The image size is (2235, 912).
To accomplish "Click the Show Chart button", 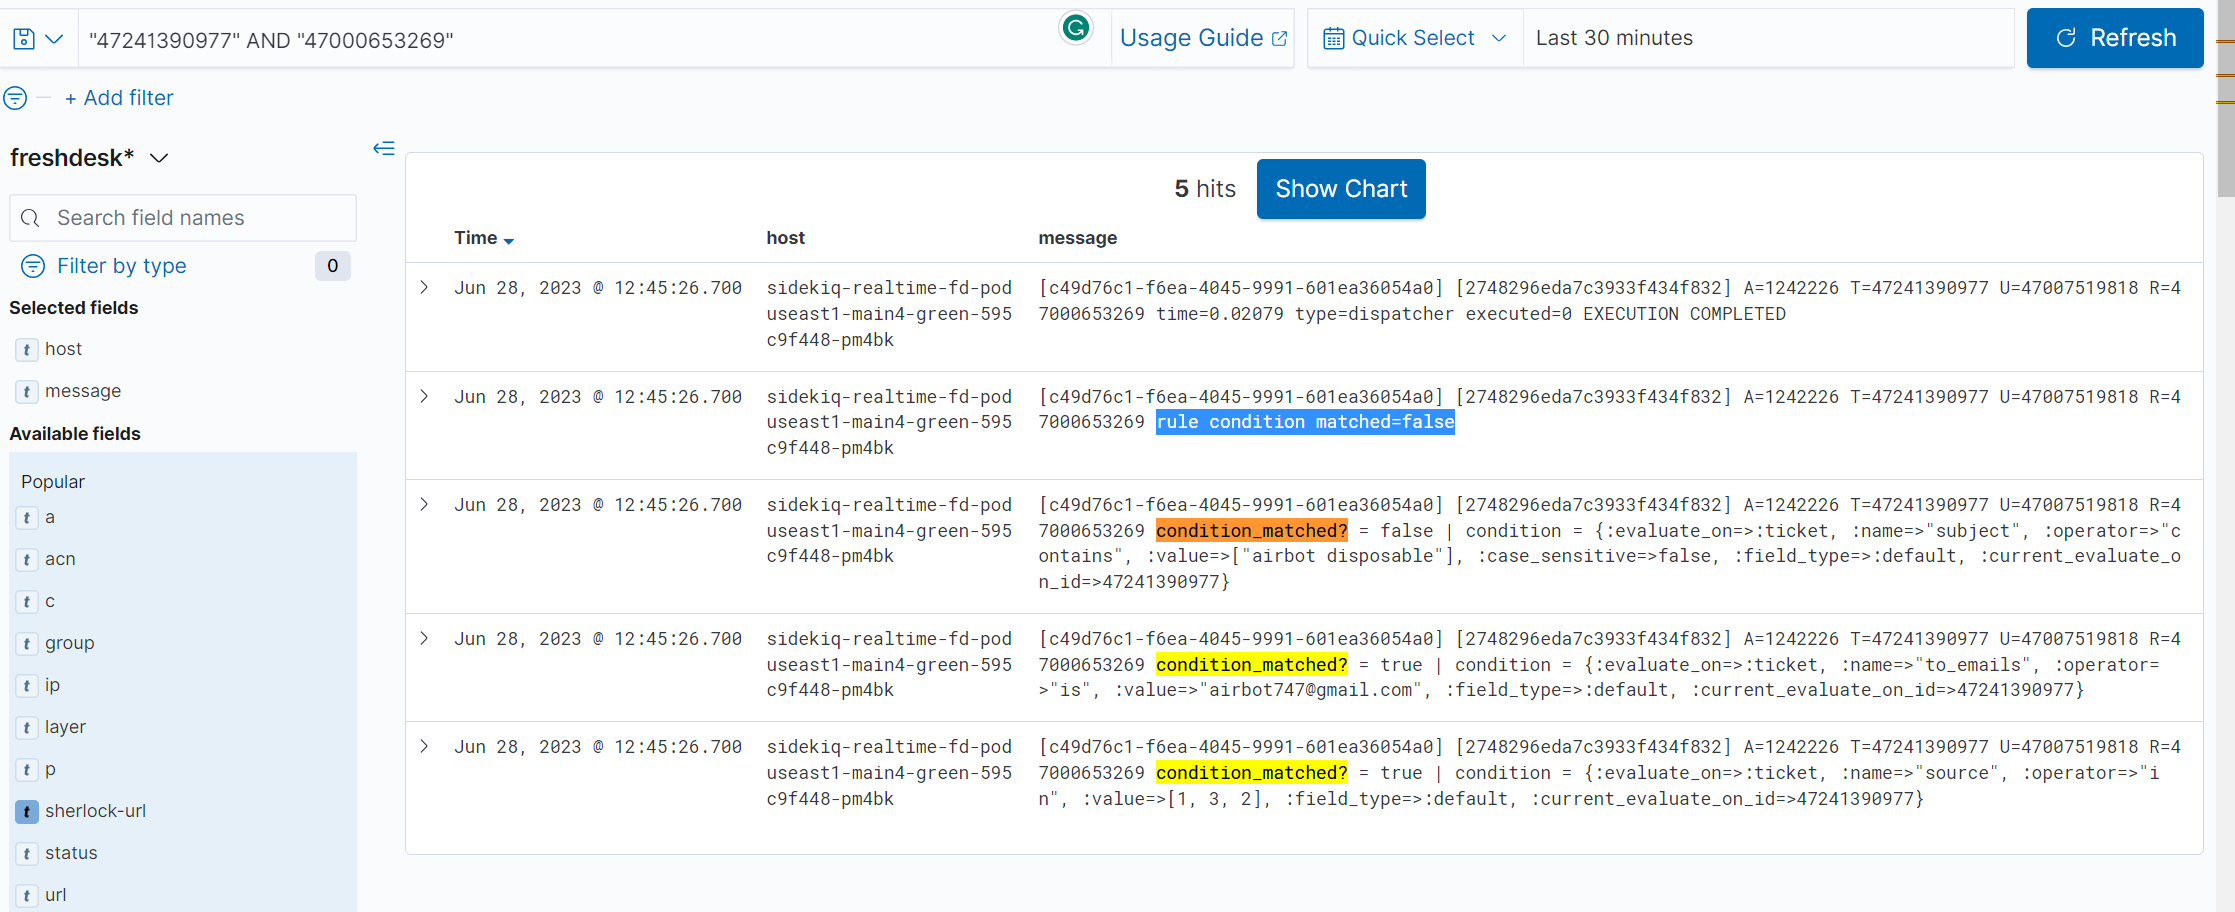I will pos(1341,189).
